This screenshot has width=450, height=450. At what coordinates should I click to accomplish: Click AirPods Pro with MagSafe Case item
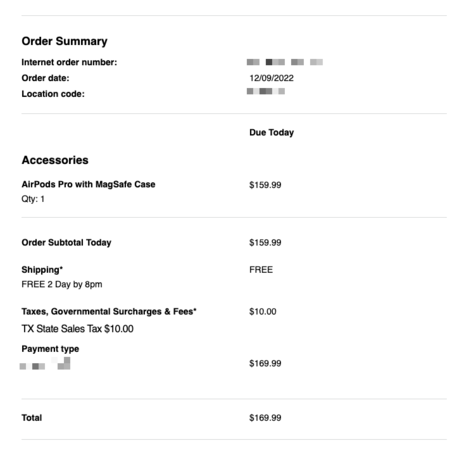[88, 184]
